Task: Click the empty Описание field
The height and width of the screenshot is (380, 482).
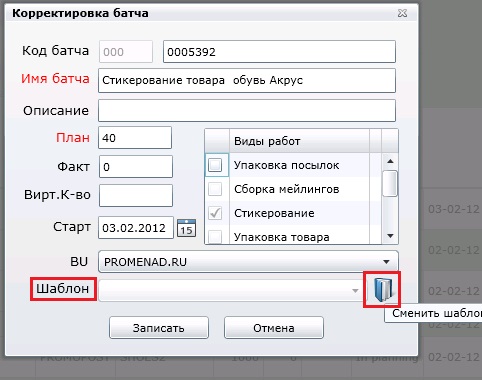Action: coord(247,110)
